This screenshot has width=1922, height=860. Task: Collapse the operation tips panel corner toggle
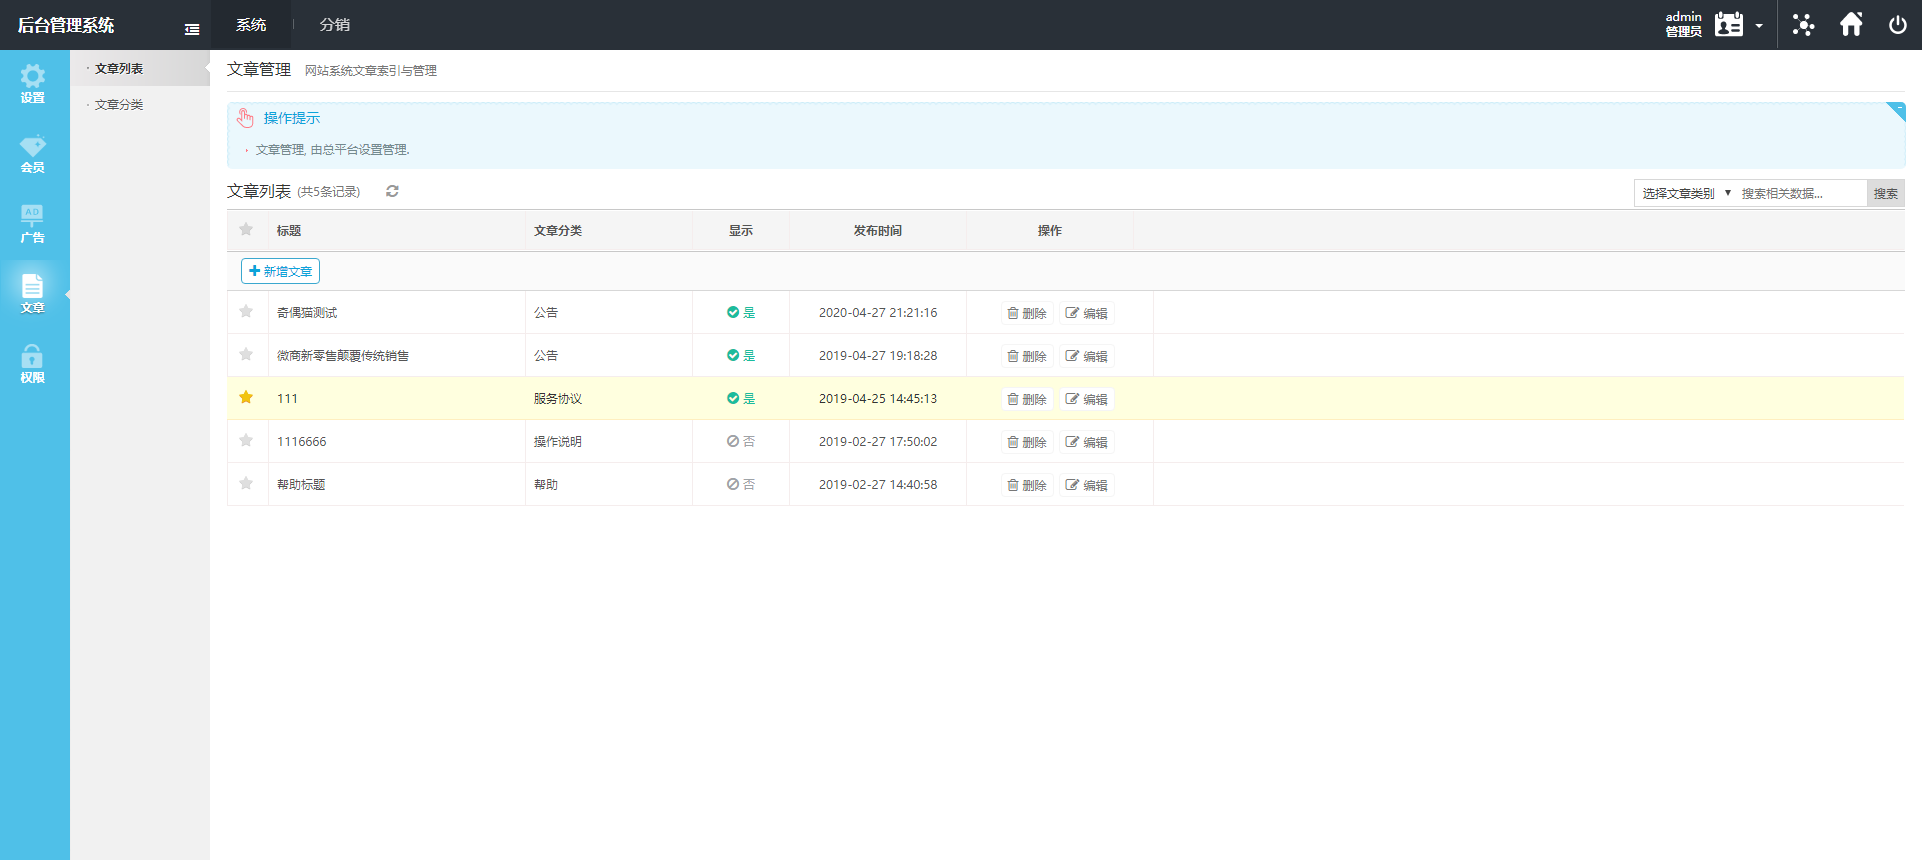click(x=1896, y=111)
